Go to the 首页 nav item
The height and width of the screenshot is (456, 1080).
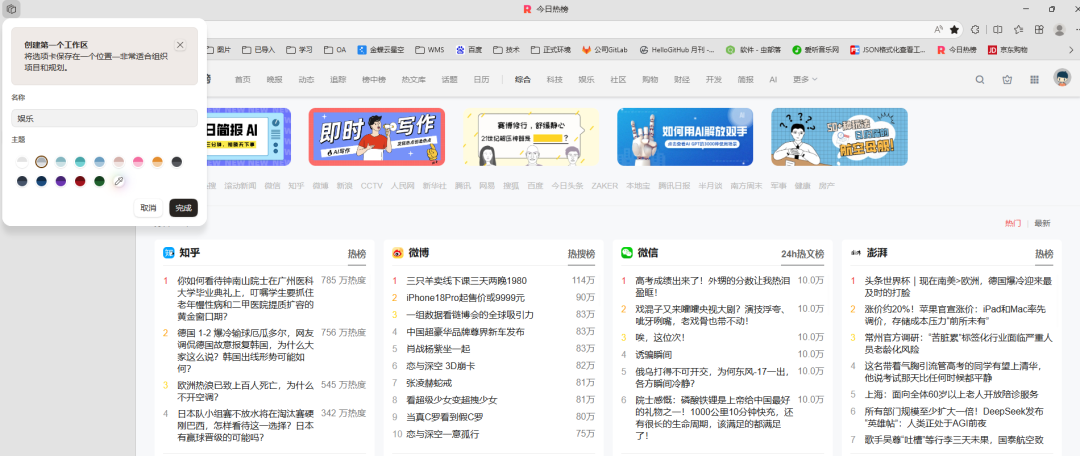pos(242,80)
